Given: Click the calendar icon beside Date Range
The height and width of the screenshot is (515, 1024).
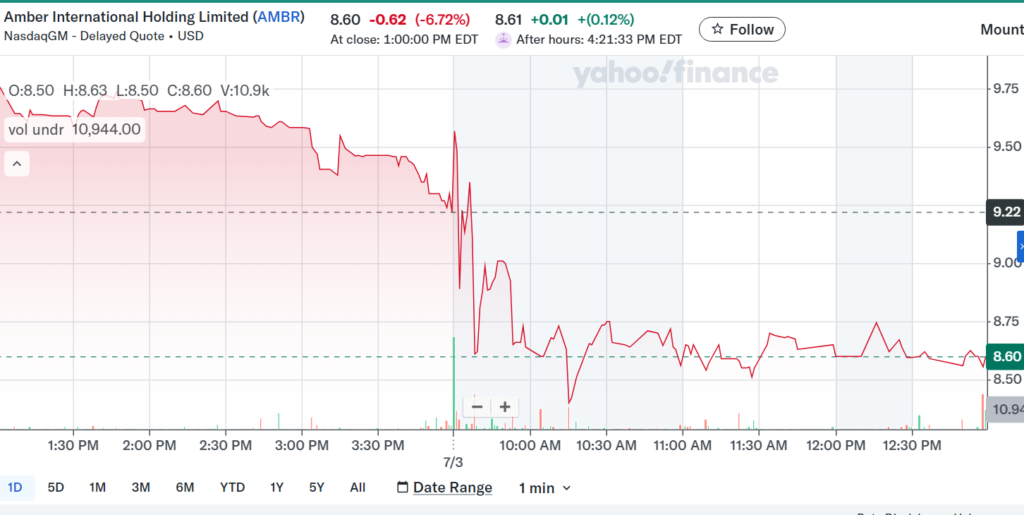Looking at the screenshot, I should pos(402,488).
